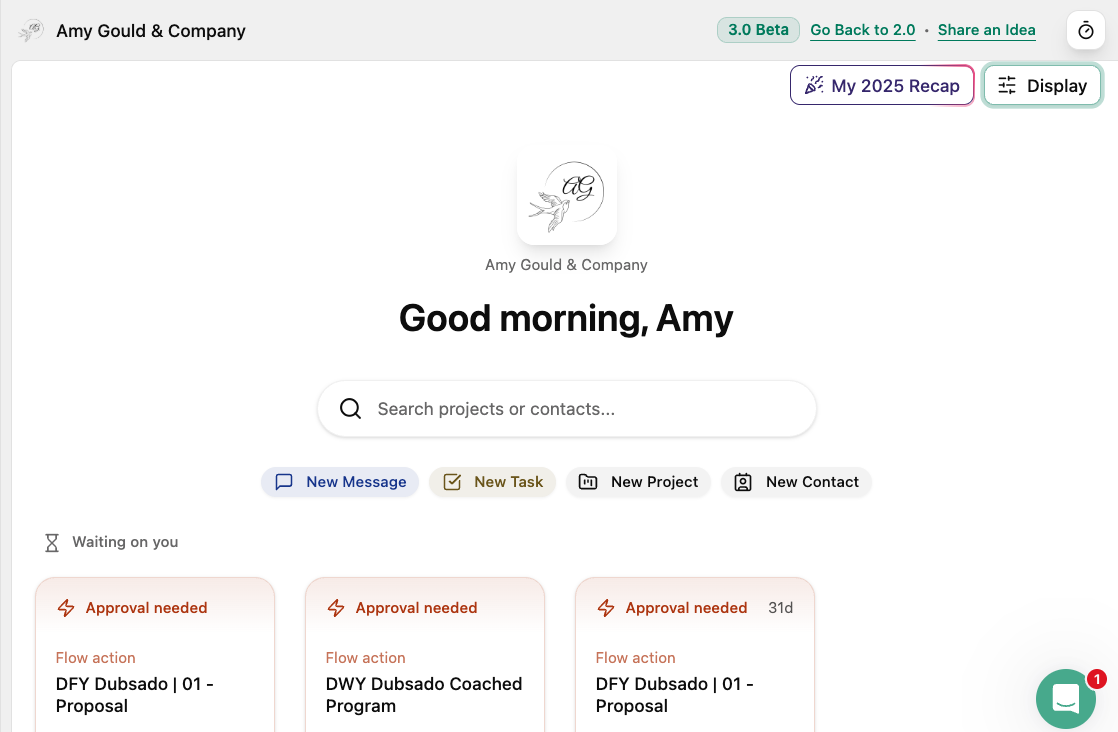Click the 3.0 Beta badge
Viewport: 1118px width, 732px height.
(758, 30)
